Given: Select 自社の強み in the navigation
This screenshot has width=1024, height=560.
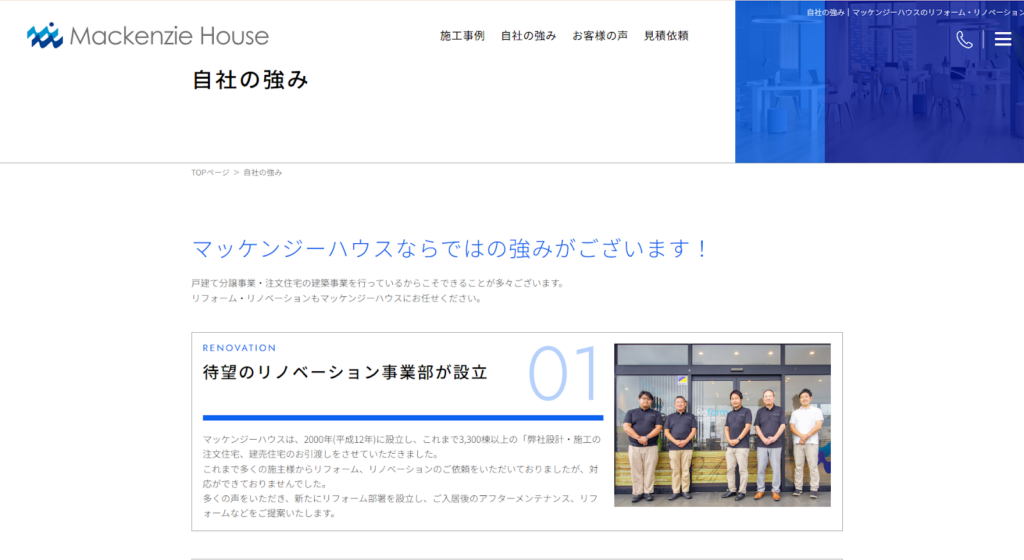Looking at the screenshot, I should pyautogui.click(x=528, y=36).
